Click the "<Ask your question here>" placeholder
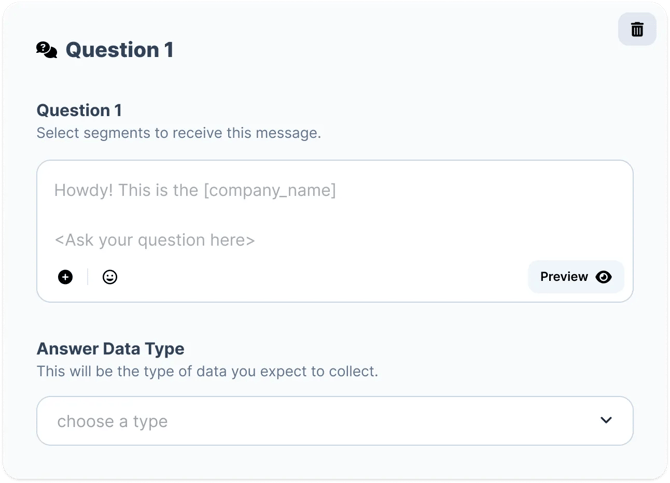 [x=154, y=240]
